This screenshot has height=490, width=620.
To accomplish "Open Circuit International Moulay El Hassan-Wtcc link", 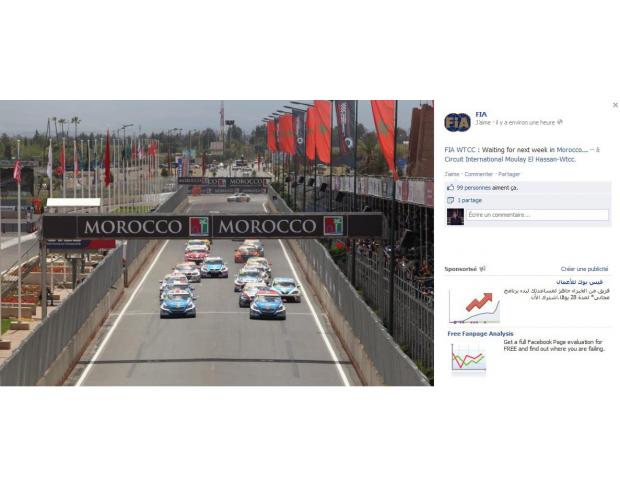I will (510, 159).
